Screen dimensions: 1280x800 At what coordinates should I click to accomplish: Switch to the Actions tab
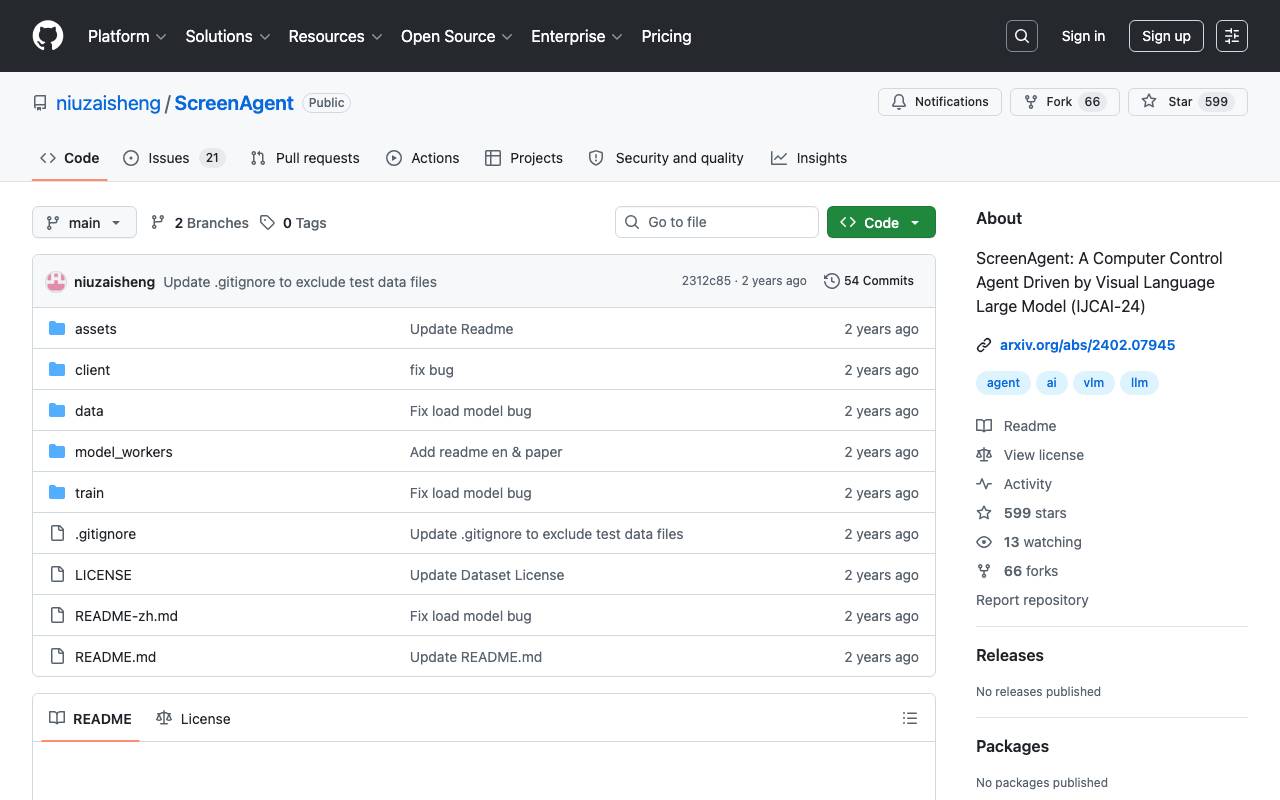[423, 158]
